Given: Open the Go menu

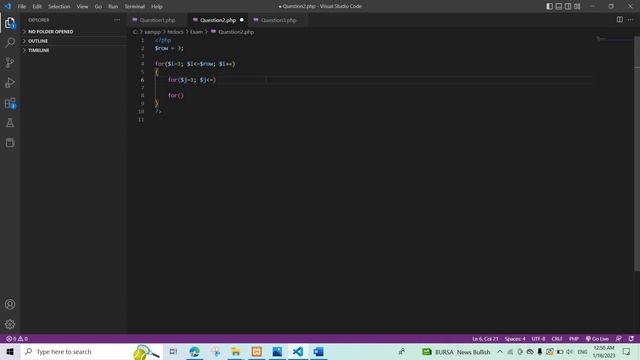Looking at the screenshot, I should click(x=98, y=6).
